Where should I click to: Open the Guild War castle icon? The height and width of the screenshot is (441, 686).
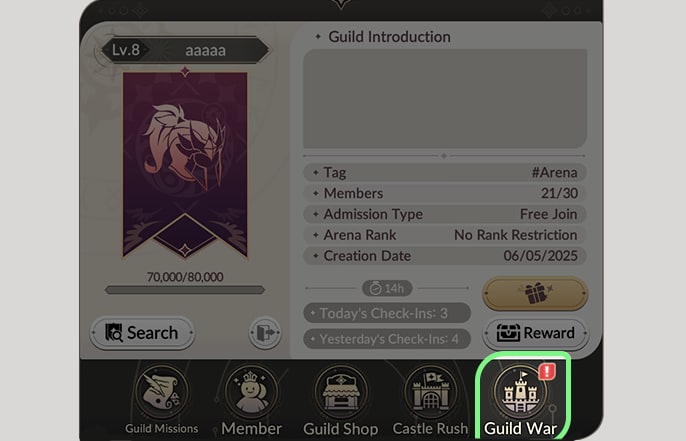(520, 392)
